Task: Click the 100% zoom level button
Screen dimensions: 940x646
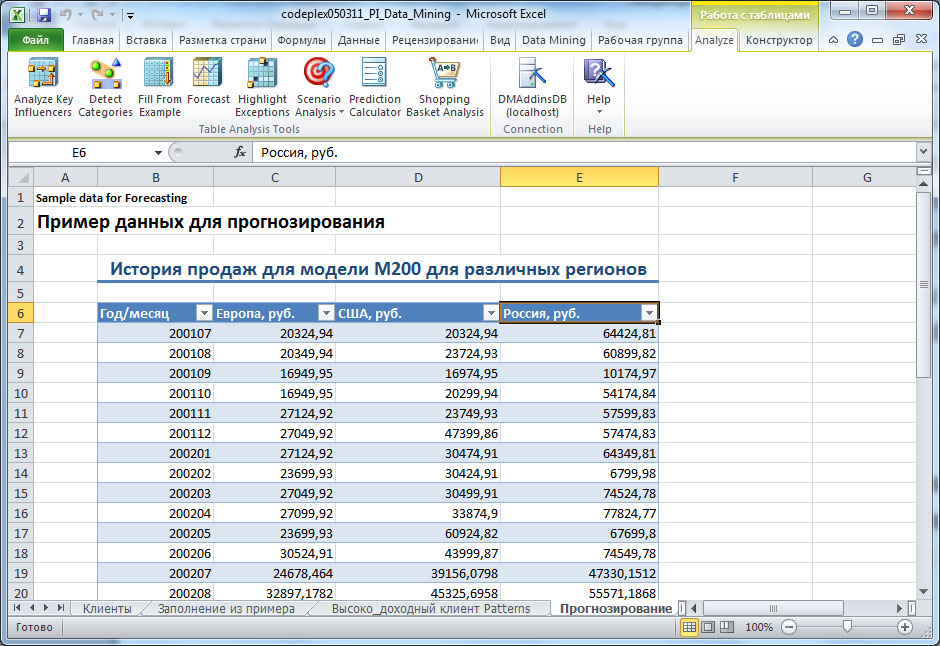Action: point(758,627)
